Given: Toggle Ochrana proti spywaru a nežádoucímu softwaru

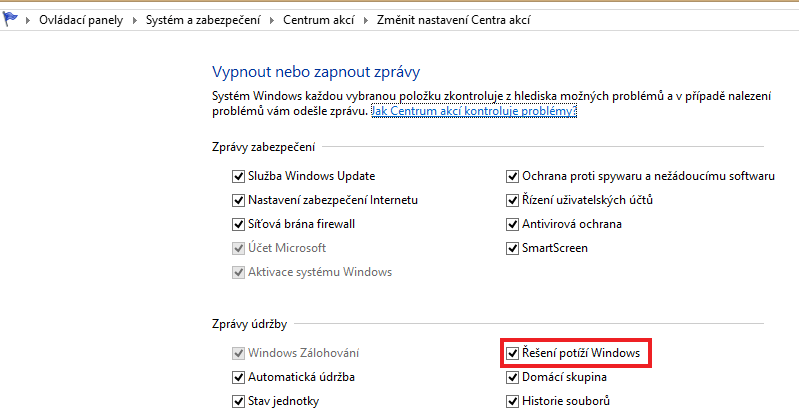Looking at the screenshot, I should coord(513,176).
